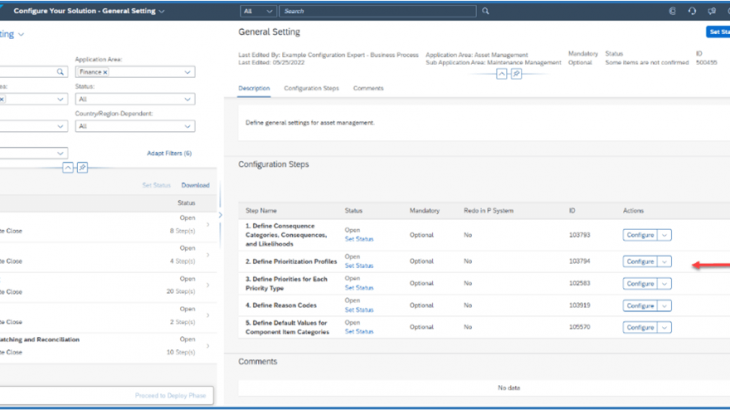Viewport: 730px width, 410px height.
Task: Click Configure for Define Reason Codes
Action: (640, 306)
